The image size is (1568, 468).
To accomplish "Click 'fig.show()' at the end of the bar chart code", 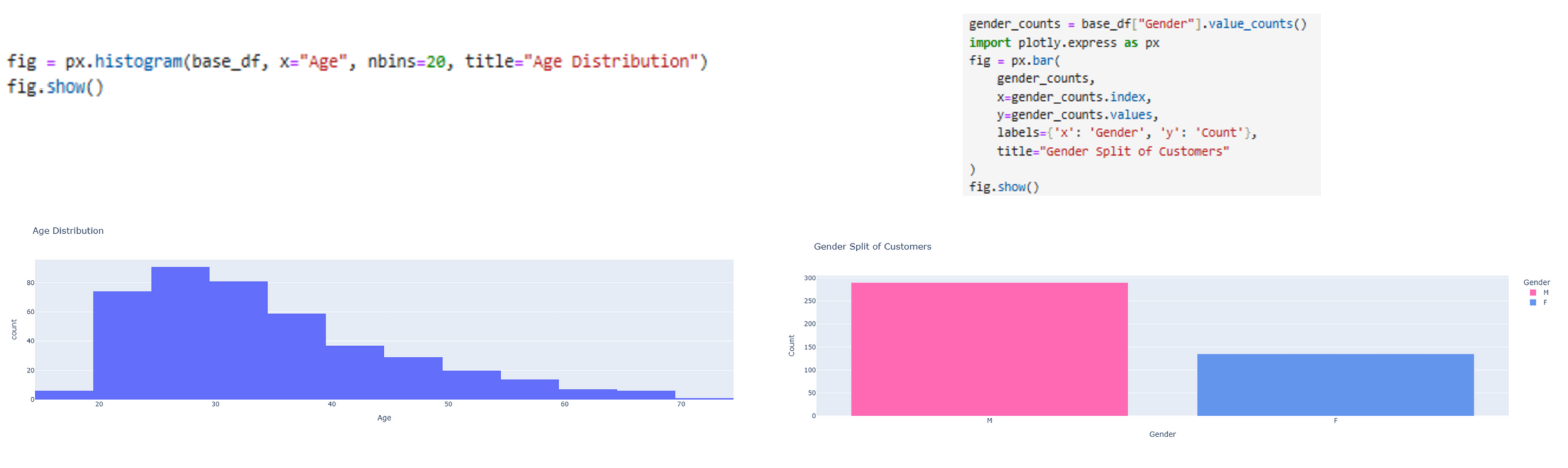I will pos(1004,187).
